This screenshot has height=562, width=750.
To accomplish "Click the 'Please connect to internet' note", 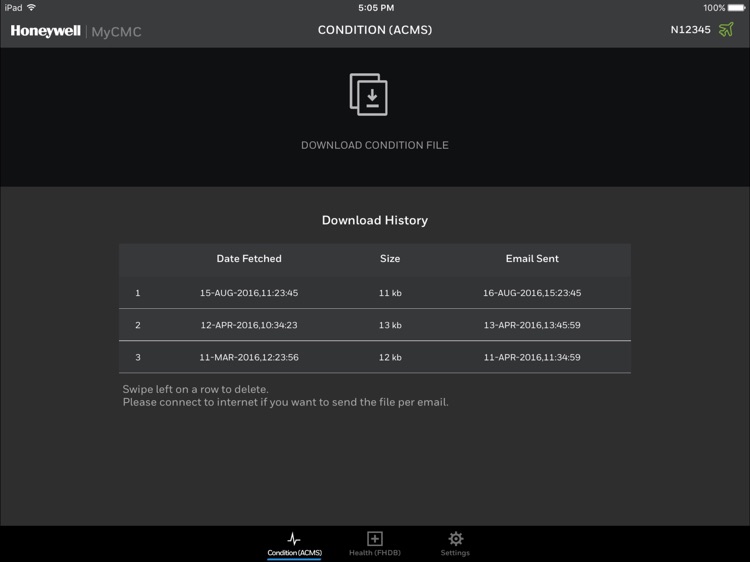I will click(x=286, y=402).
